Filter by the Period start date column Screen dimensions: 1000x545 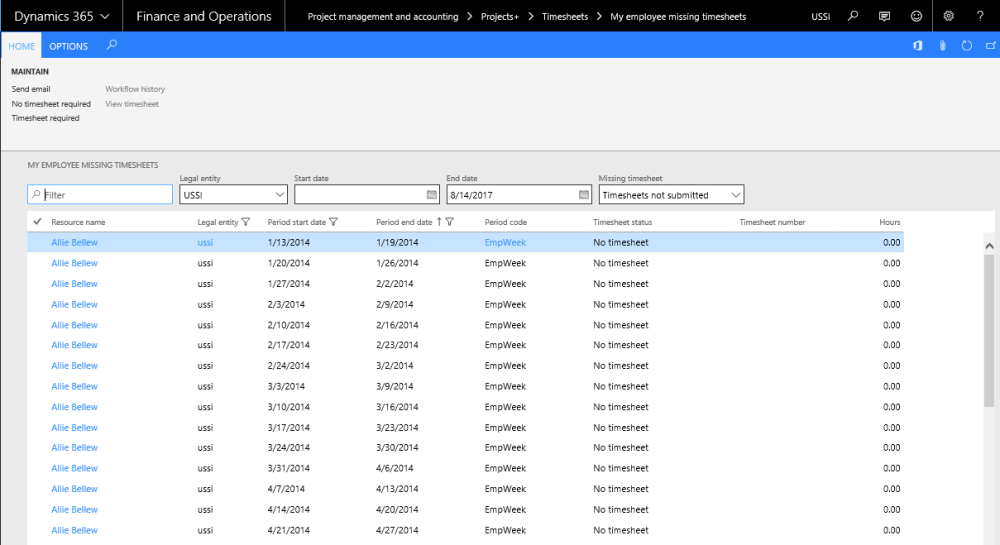click(x=334, y=222)
